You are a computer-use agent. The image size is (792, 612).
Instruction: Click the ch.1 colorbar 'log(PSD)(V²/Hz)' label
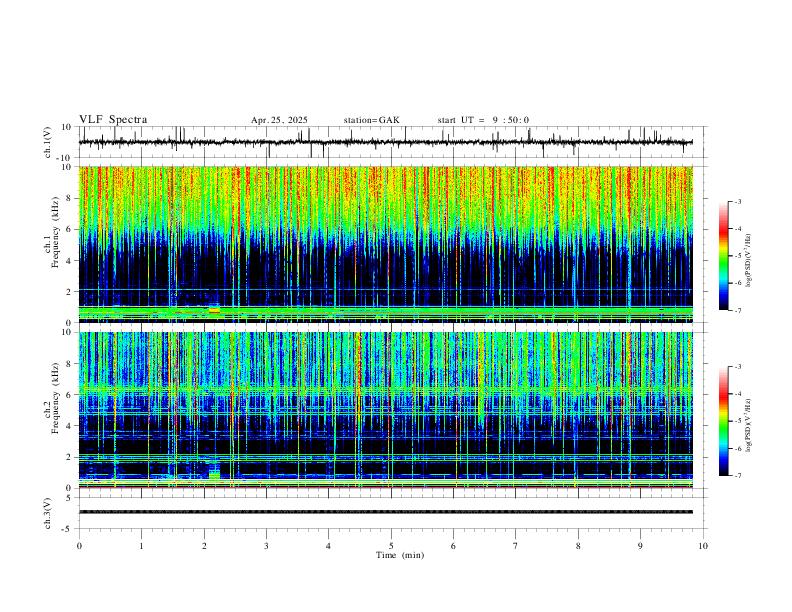pyautogui.click(x=748, y=260)
